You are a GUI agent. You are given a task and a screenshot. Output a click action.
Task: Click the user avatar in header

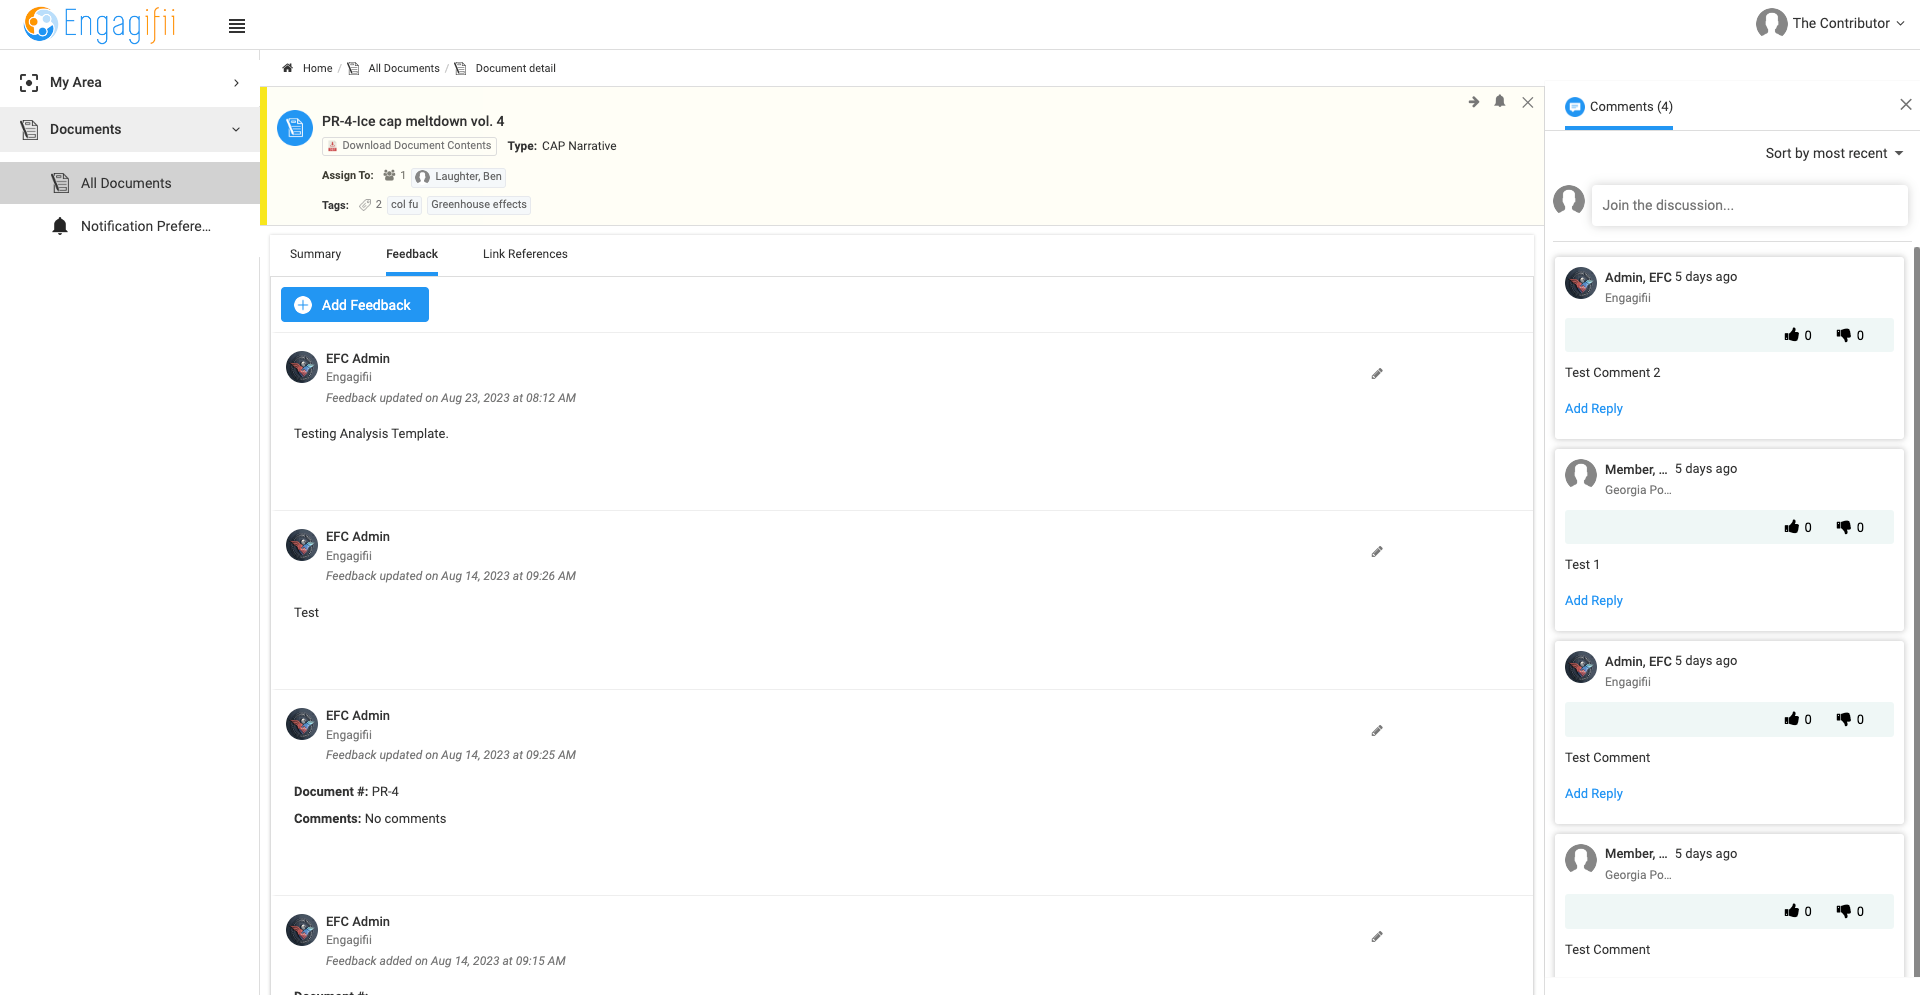click(1771, 23)
